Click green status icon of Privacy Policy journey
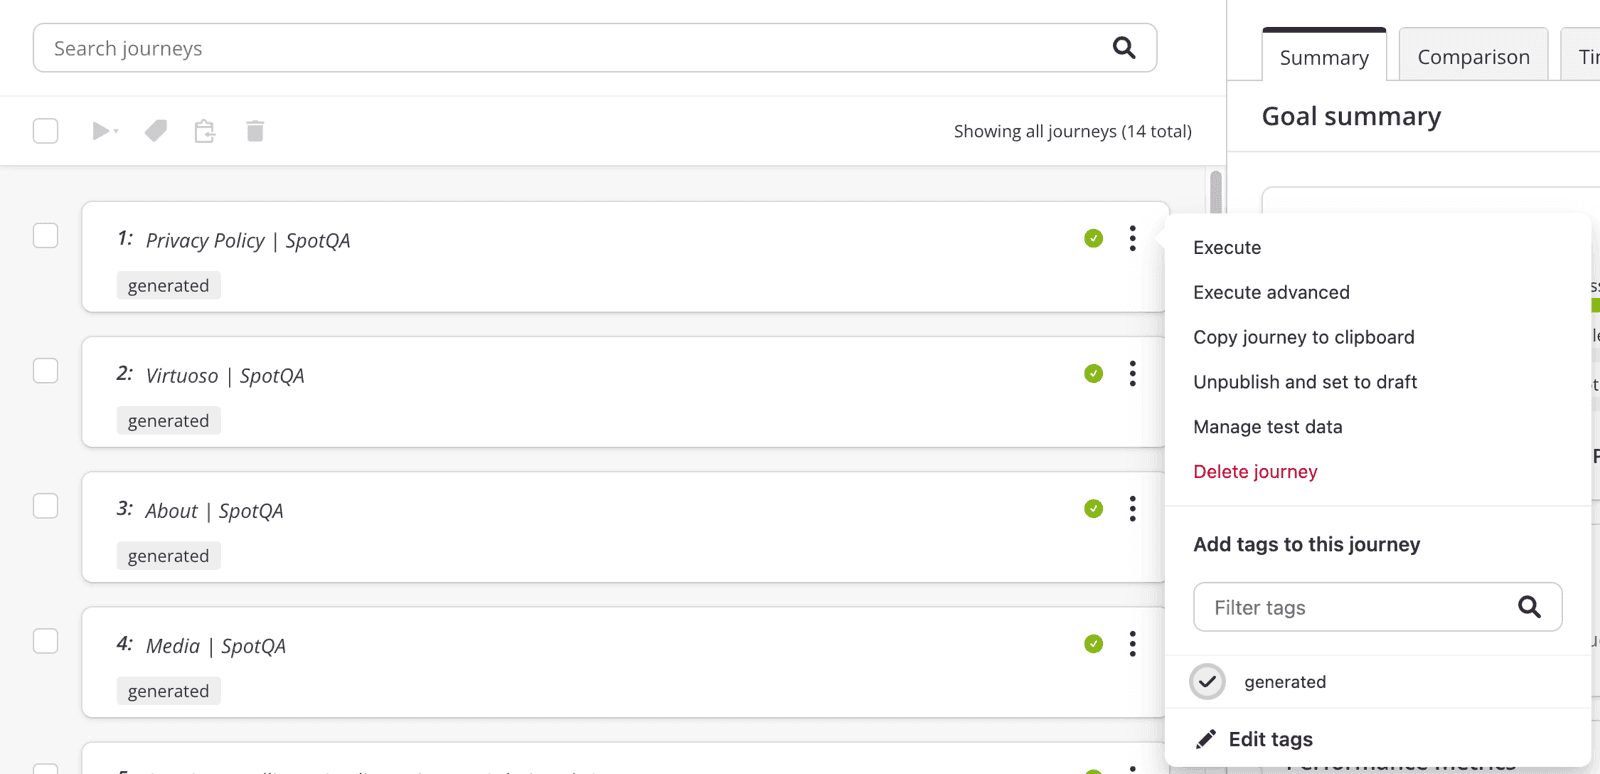Screen dimensions: 1600x774 coord(1093,238)
